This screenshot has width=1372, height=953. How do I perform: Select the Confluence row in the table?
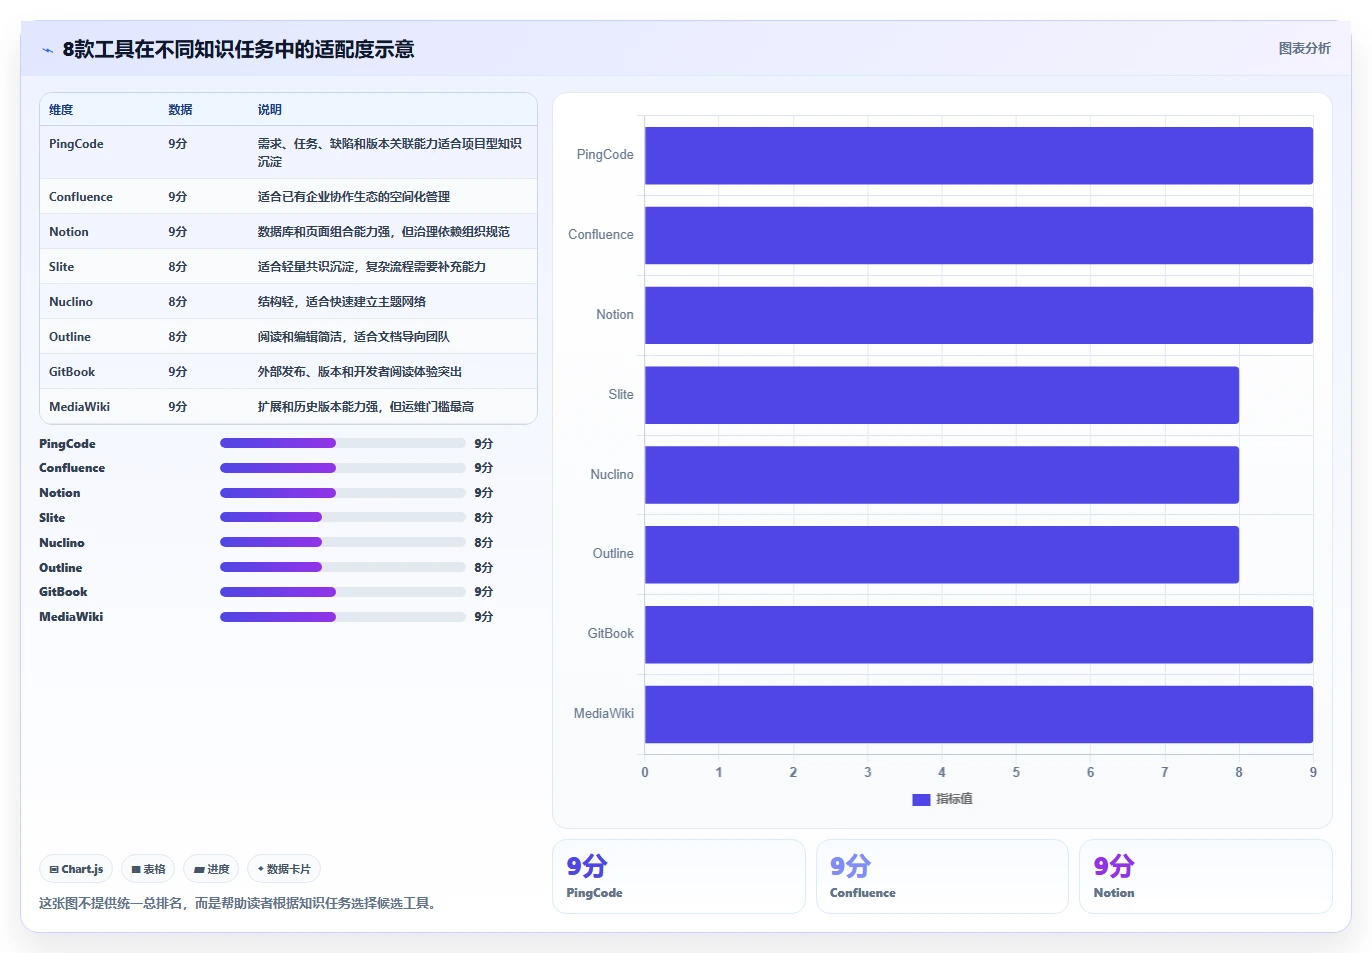pyautogui.click(x=288, y=196)
